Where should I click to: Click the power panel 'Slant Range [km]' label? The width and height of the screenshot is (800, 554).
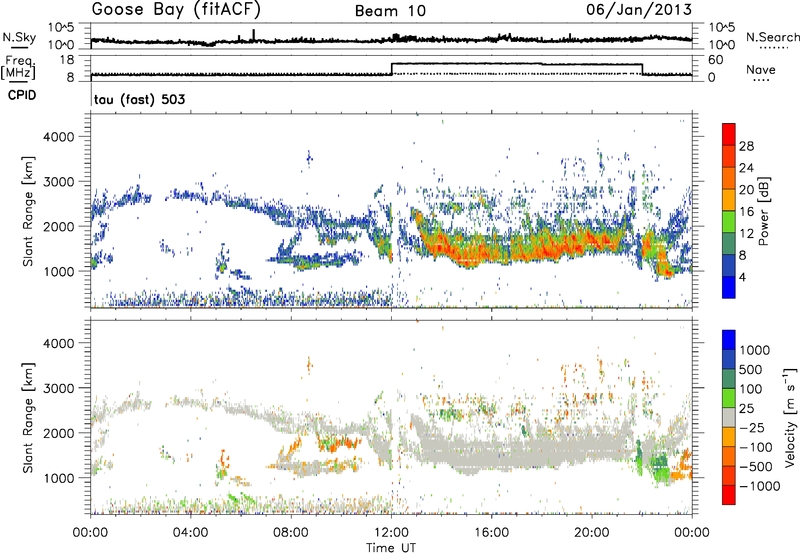tap(28, 211)
